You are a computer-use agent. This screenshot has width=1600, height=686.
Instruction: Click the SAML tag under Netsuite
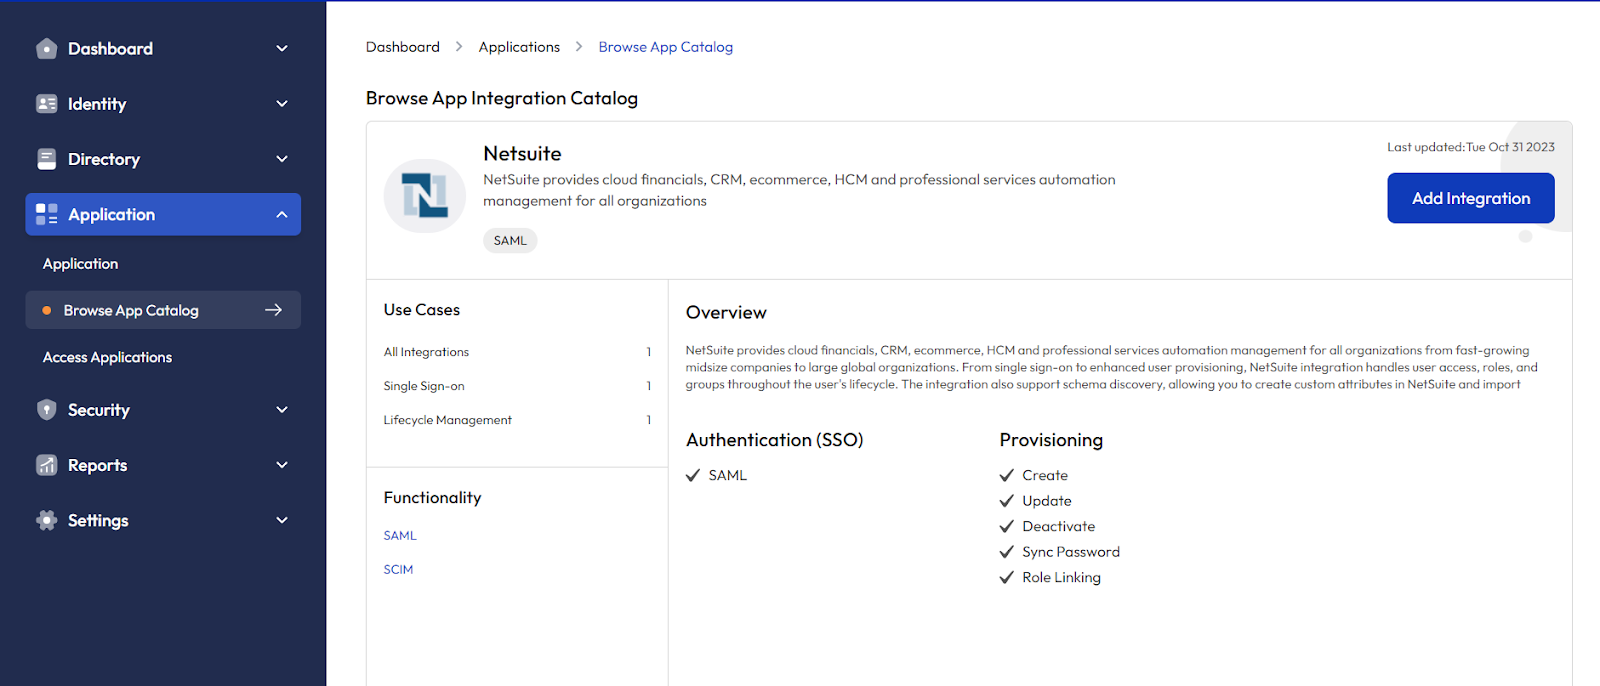pyautogui.click(x=510, y=241)
